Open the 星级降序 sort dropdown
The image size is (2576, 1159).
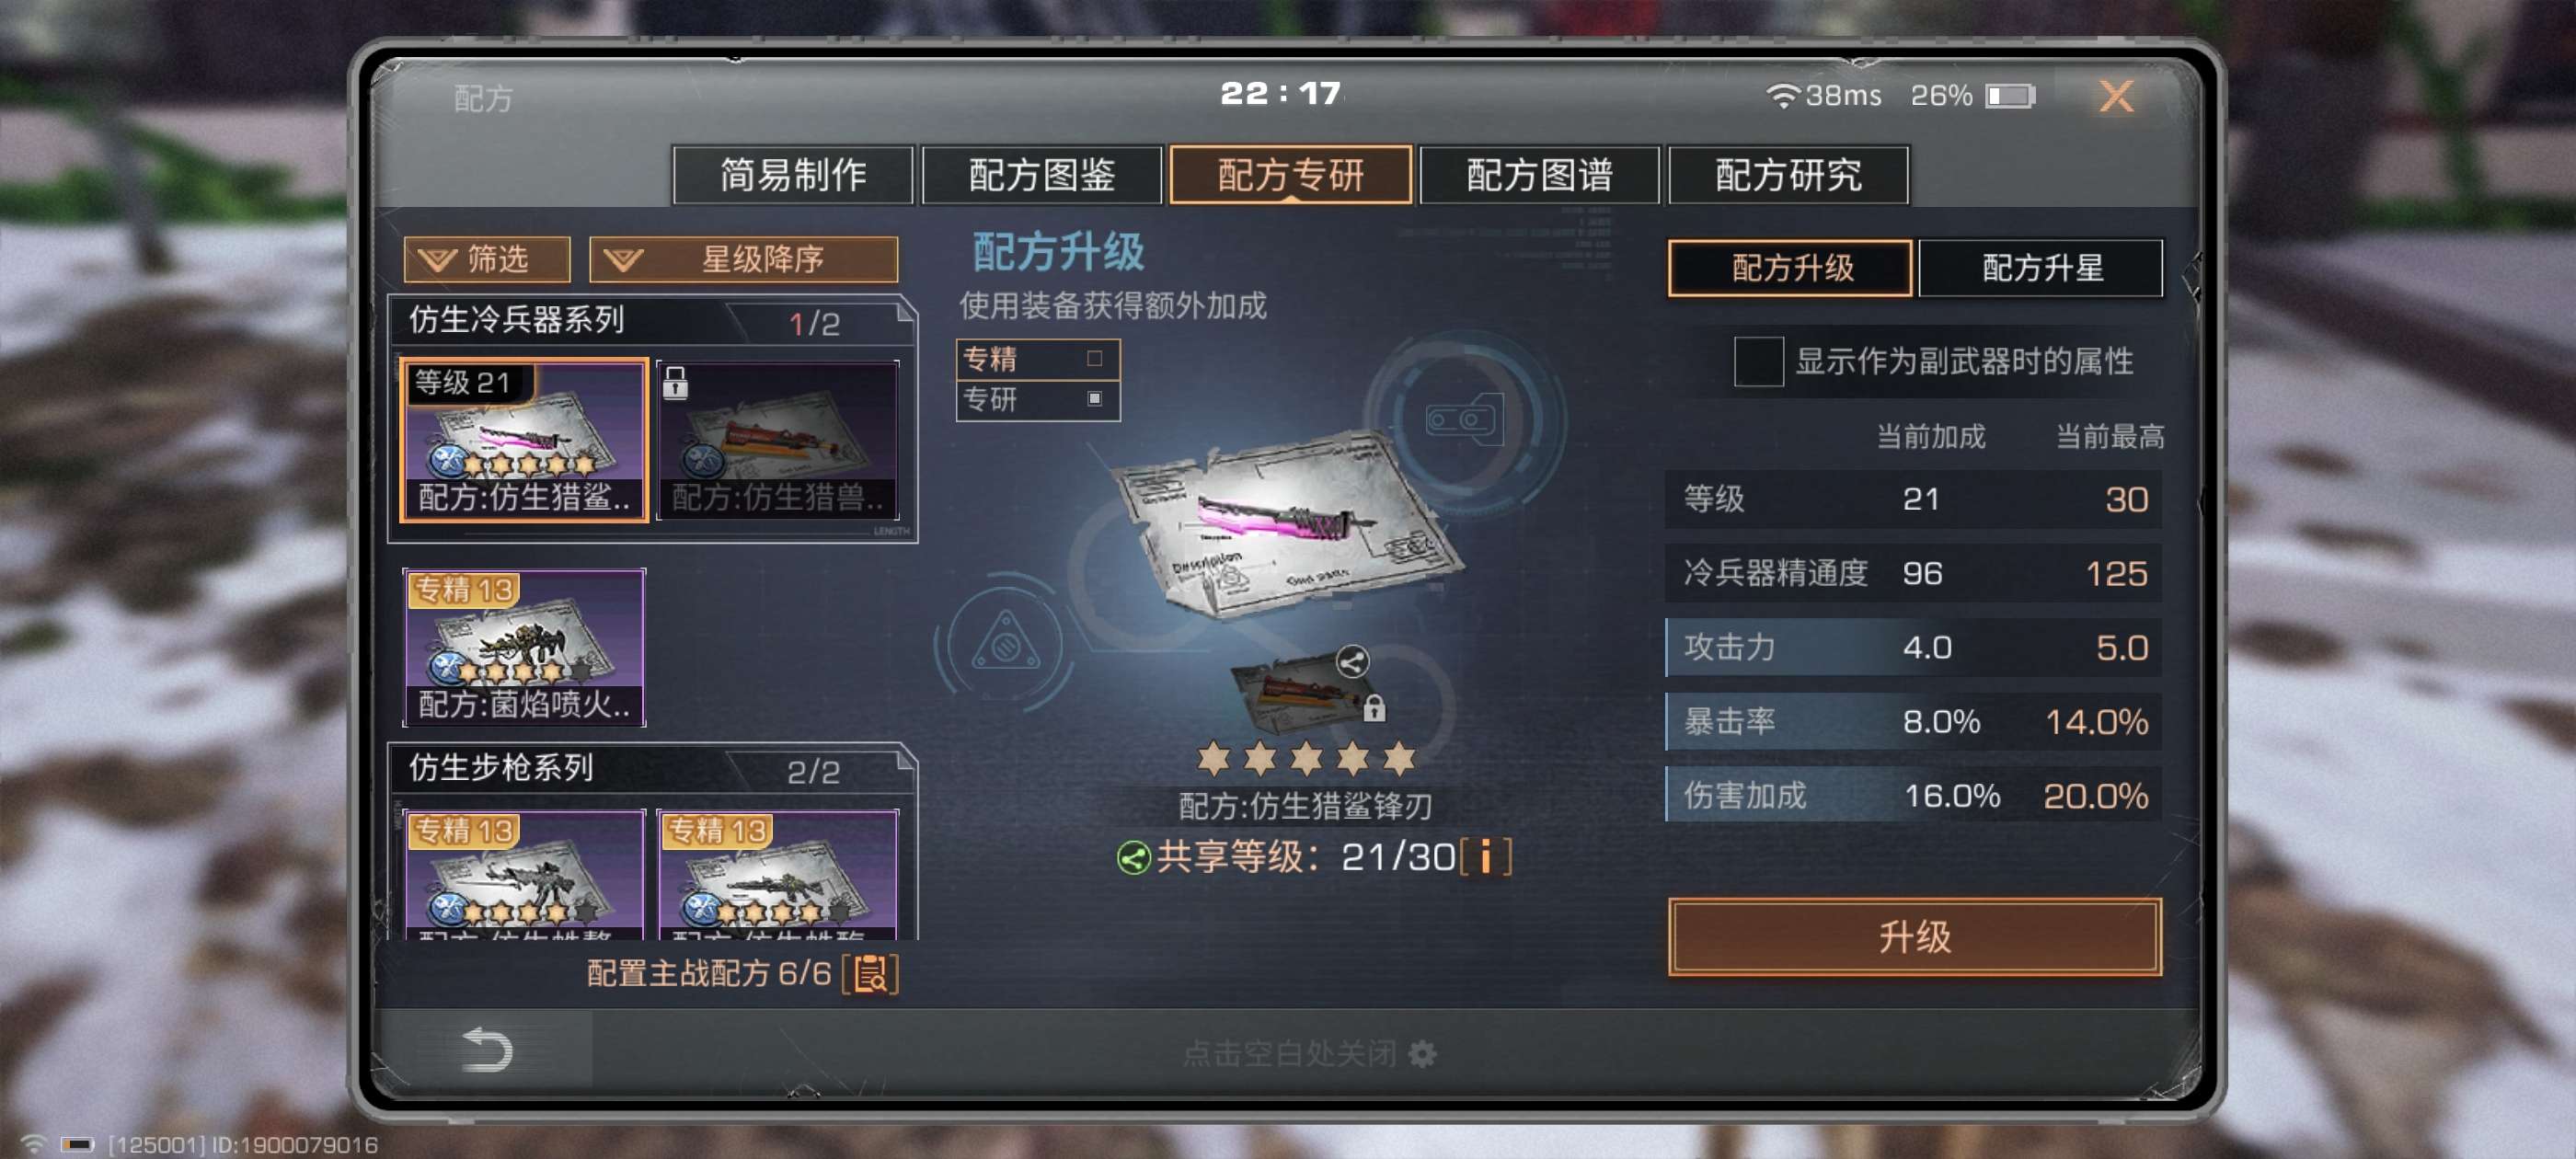tap(743, 260)
